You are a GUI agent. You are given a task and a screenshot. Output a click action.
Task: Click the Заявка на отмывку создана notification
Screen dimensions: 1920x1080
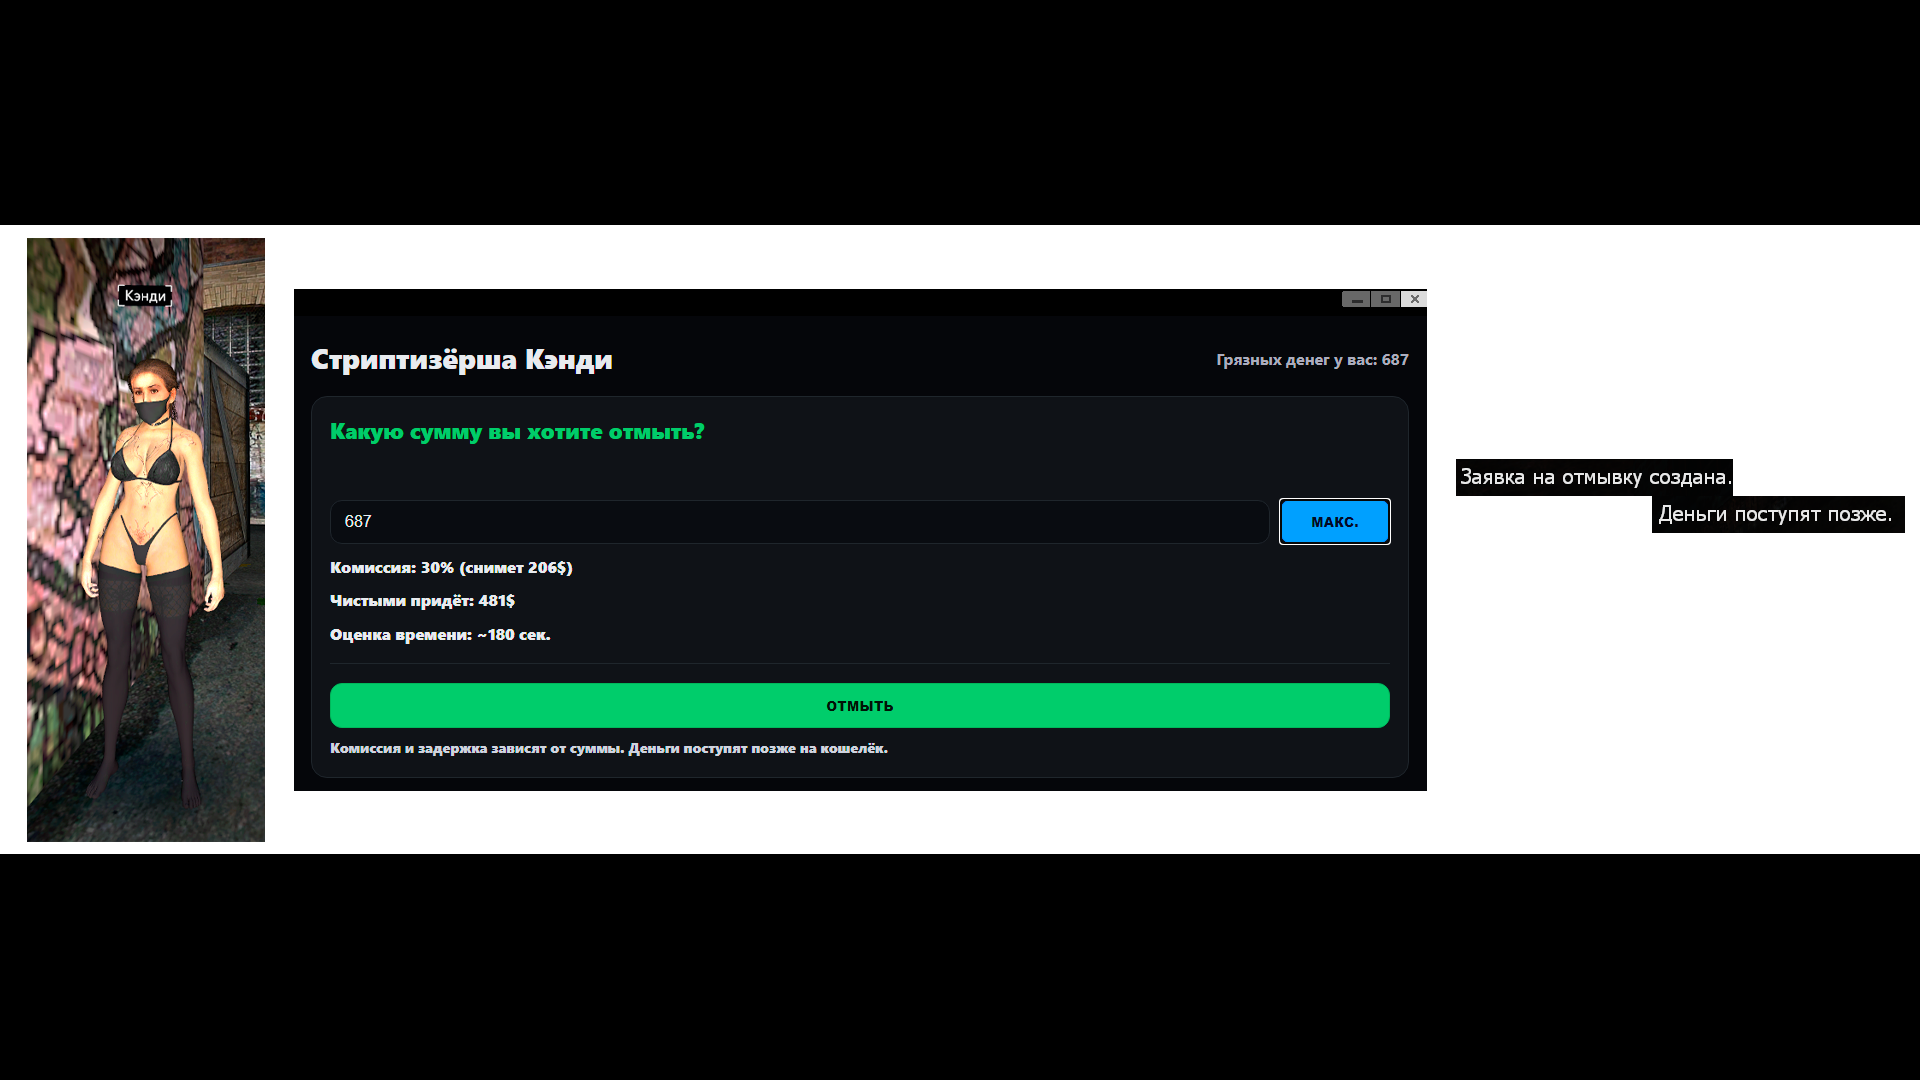coord(1593,477)
